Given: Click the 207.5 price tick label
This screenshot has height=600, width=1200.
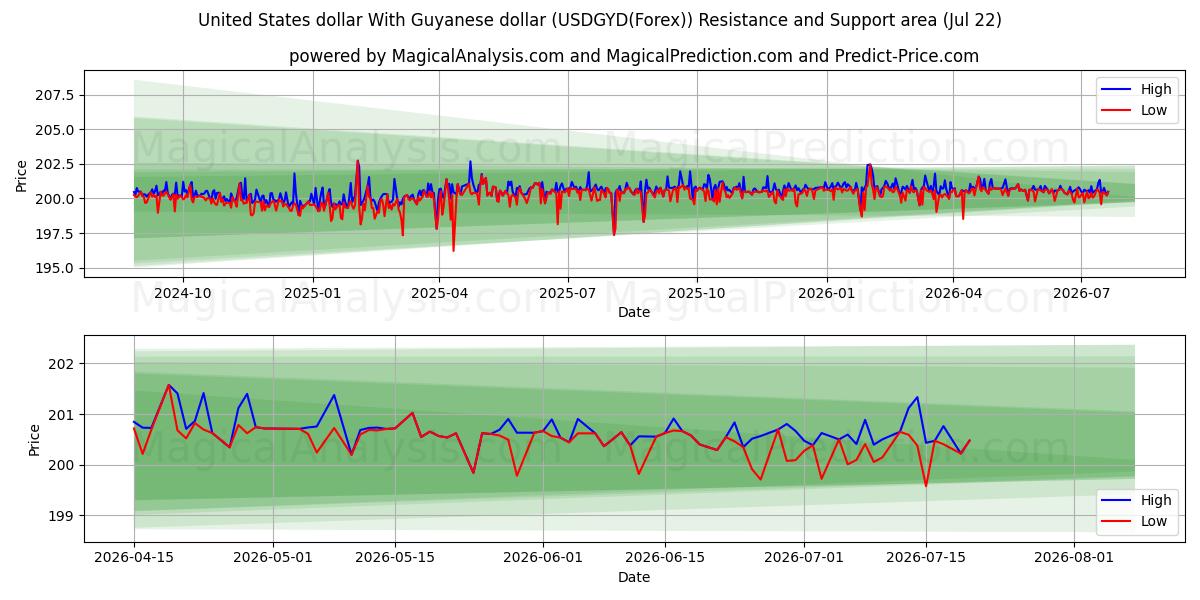Looking at the screenshot, I should 55,95.
